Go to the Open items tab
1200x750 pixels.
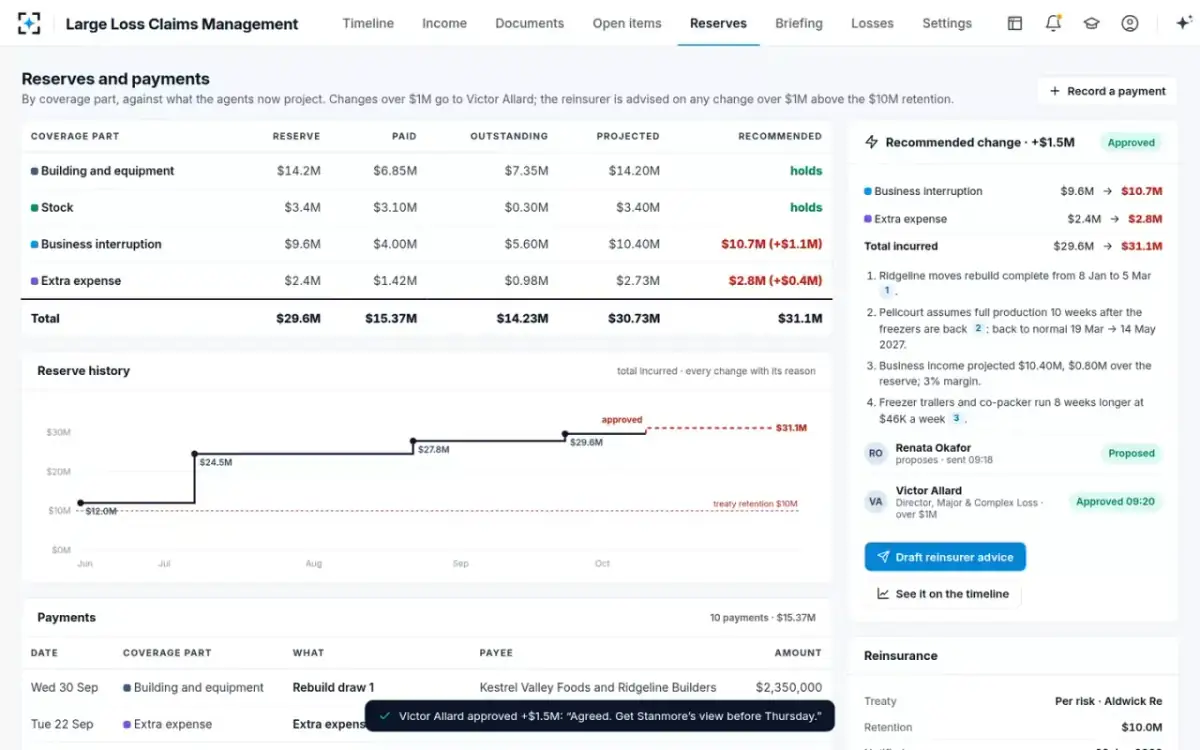click(x=627, y=23)
